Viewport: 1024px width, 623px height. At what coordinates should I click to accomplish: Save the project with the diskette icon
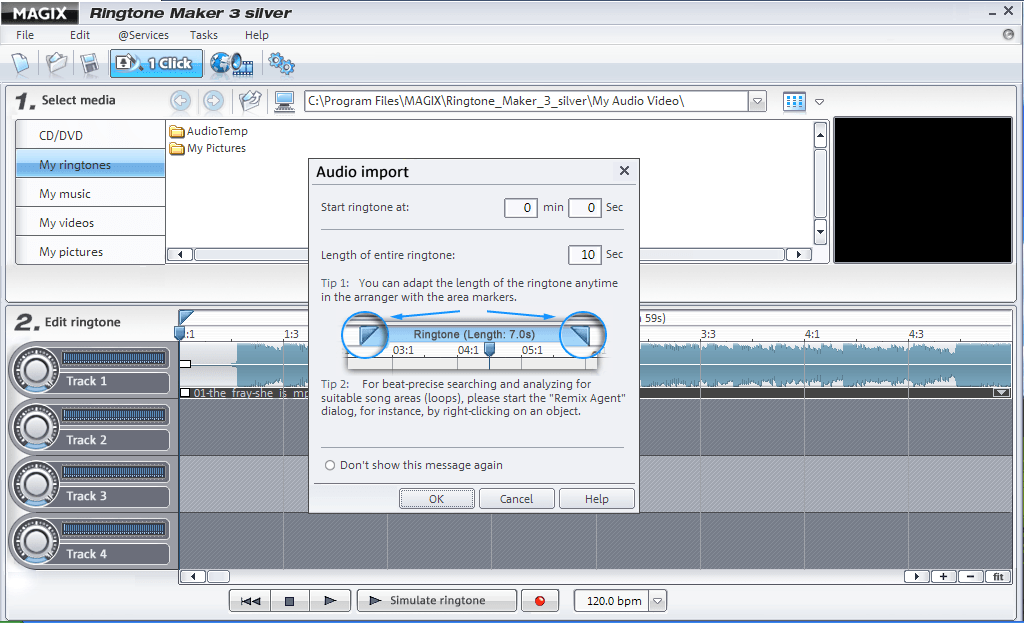[89, 63]
